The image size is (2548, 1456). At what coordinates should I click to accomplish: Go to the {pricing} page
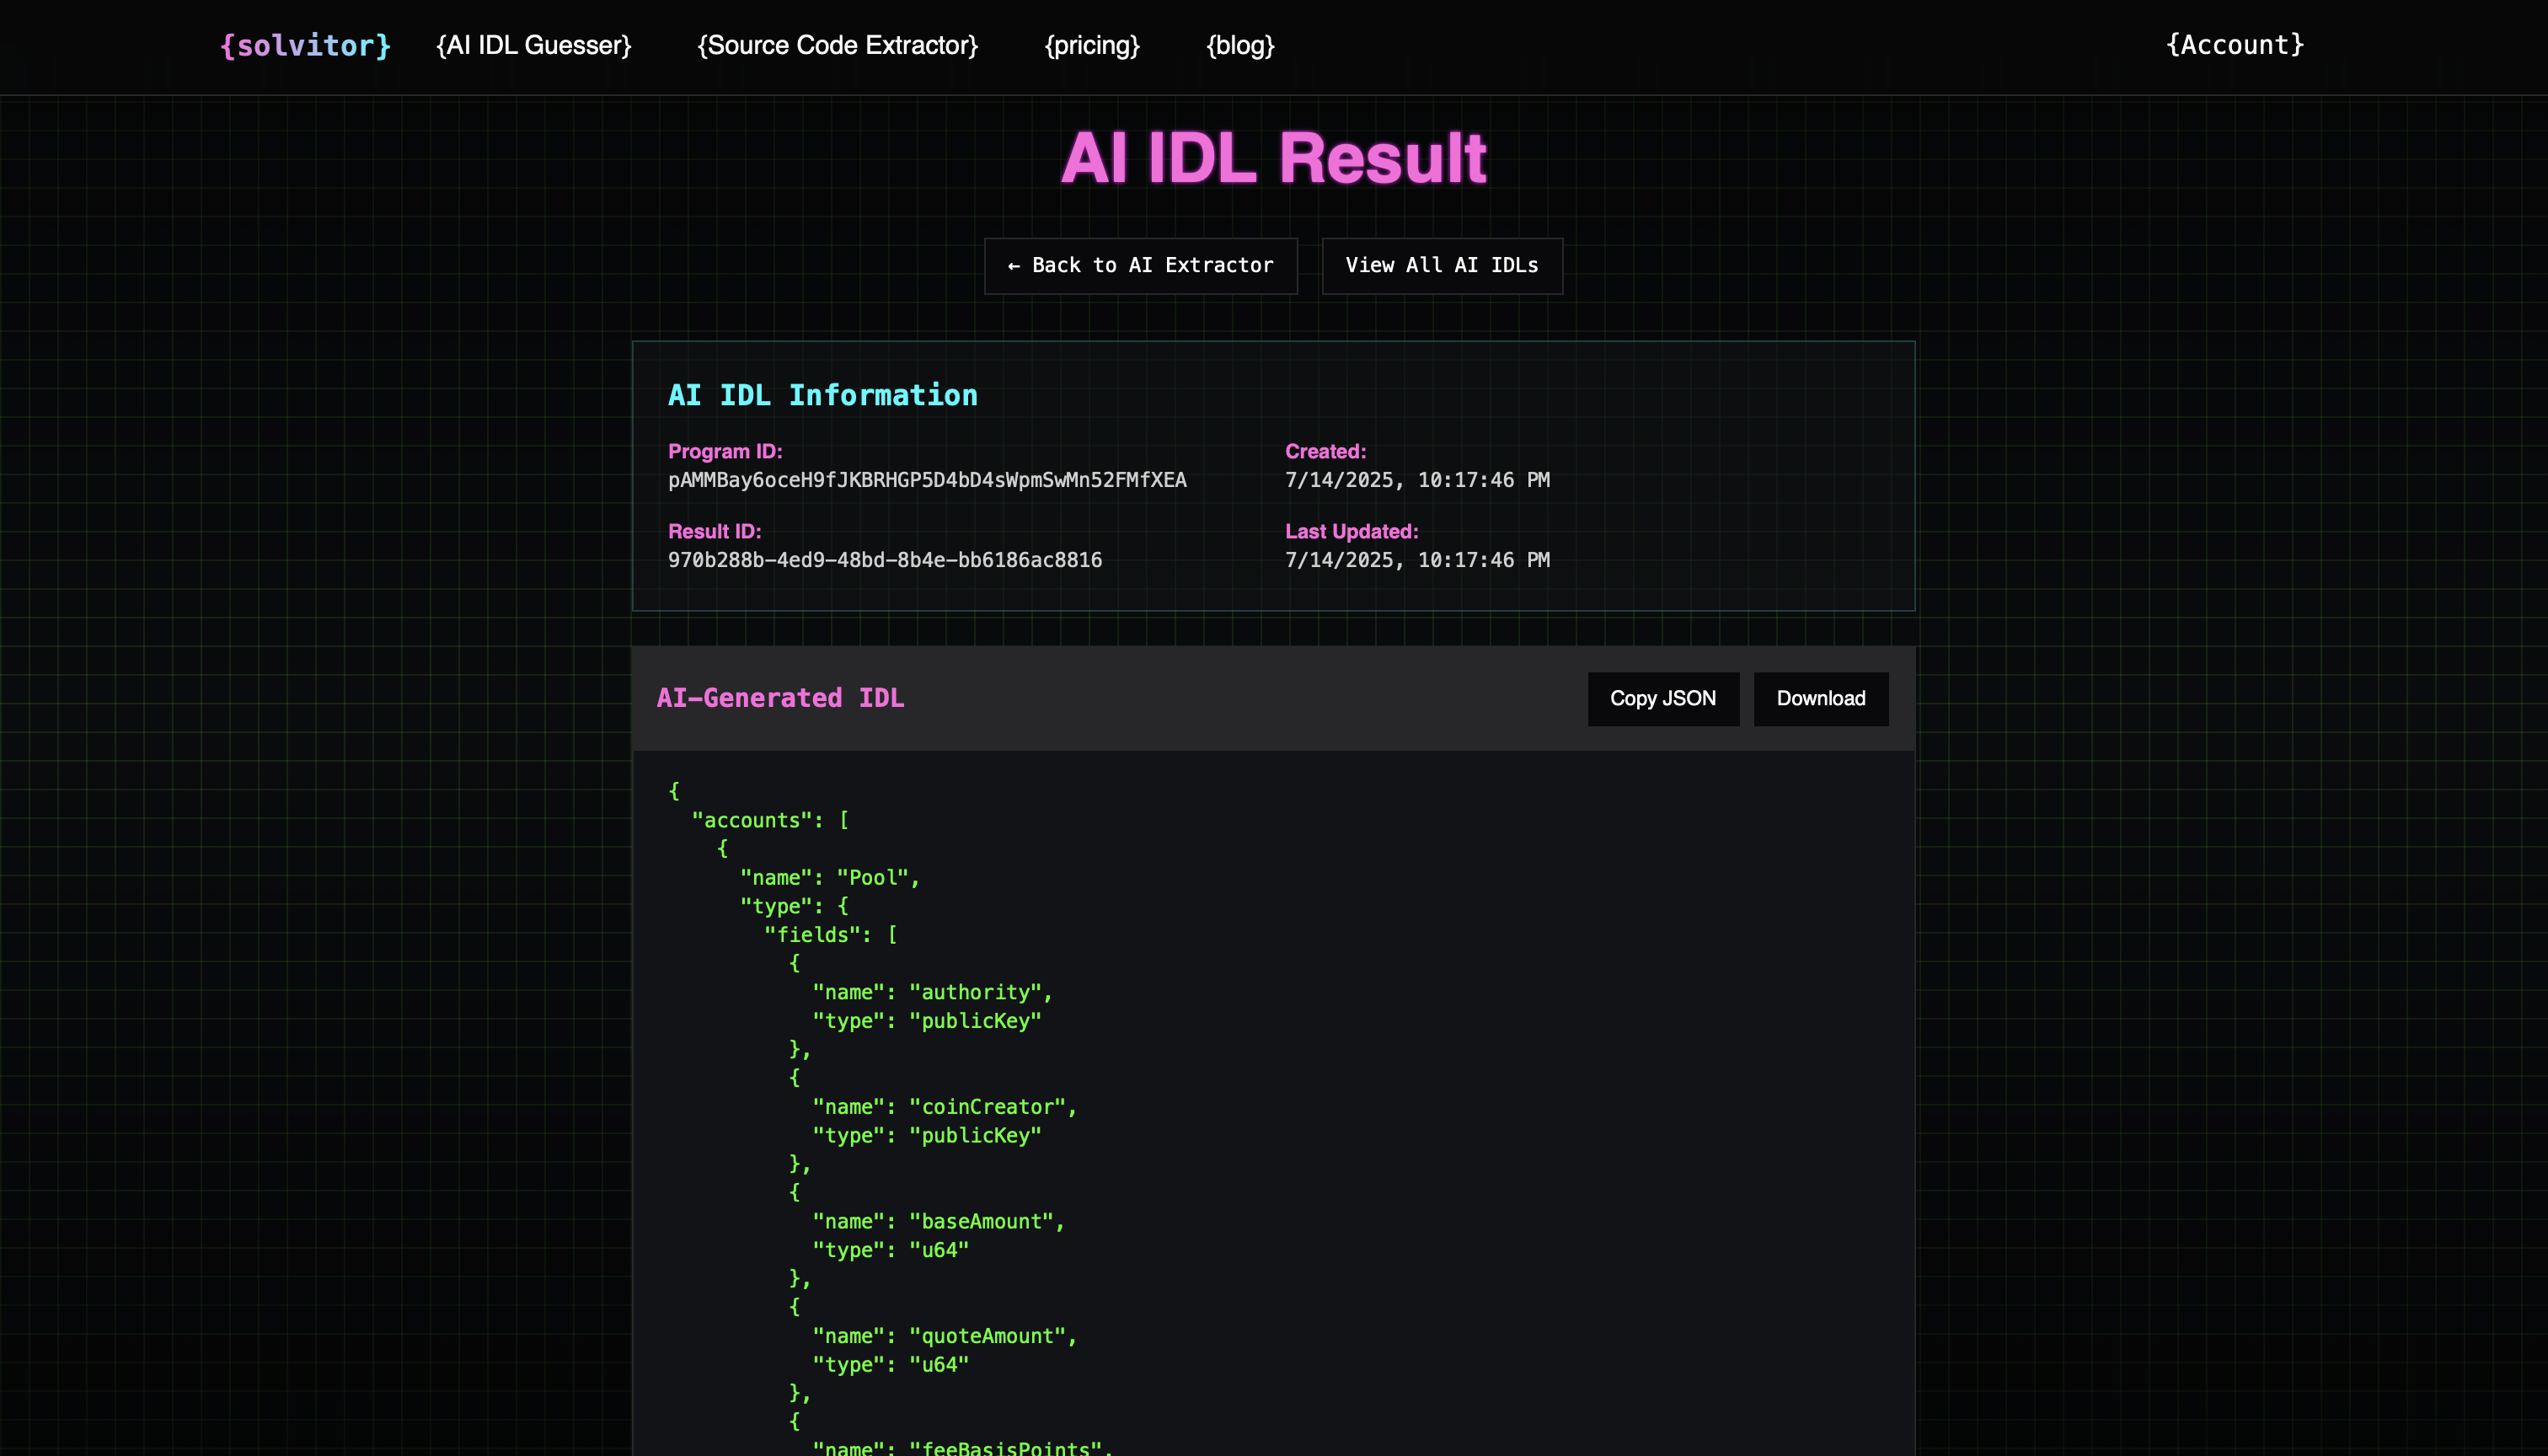pos(1092,45)
